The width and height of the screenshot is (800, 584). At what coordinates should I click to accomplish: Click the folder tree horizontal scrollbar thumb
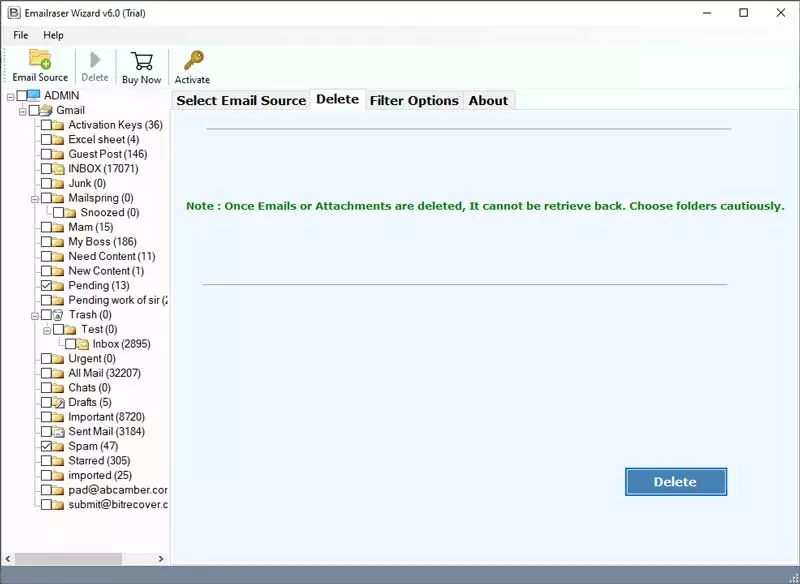[68, 558]
